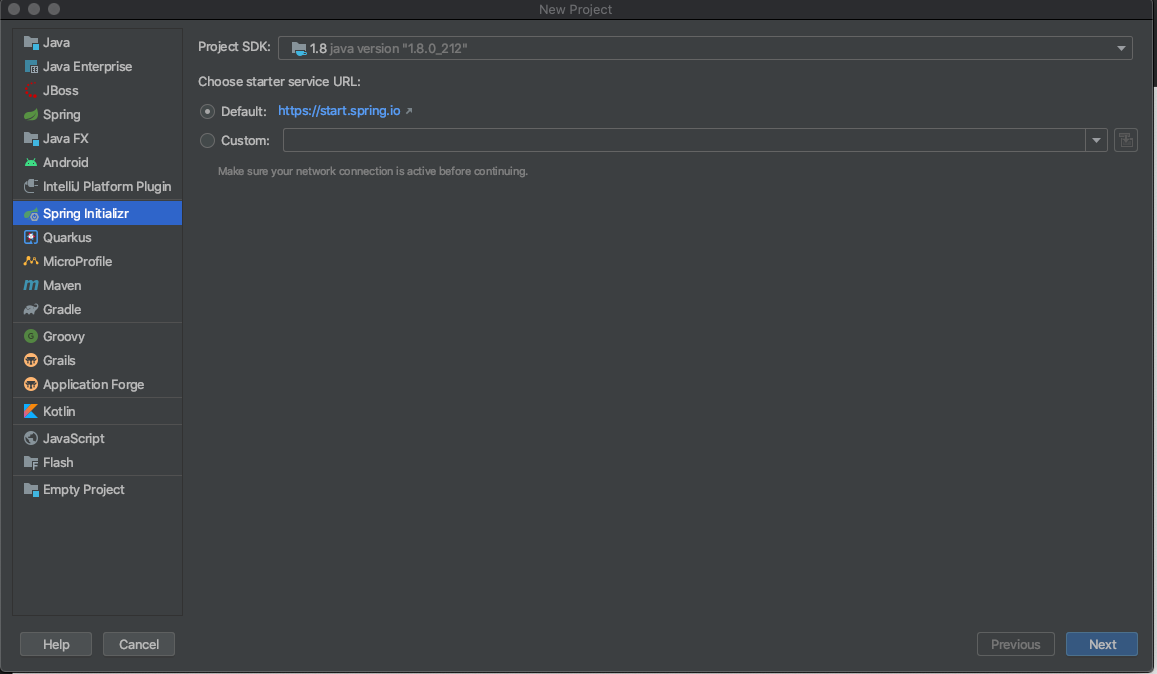The image size is (1157, 674).
Task: Click the Empty Project folder icon
Action: point(31,489)
